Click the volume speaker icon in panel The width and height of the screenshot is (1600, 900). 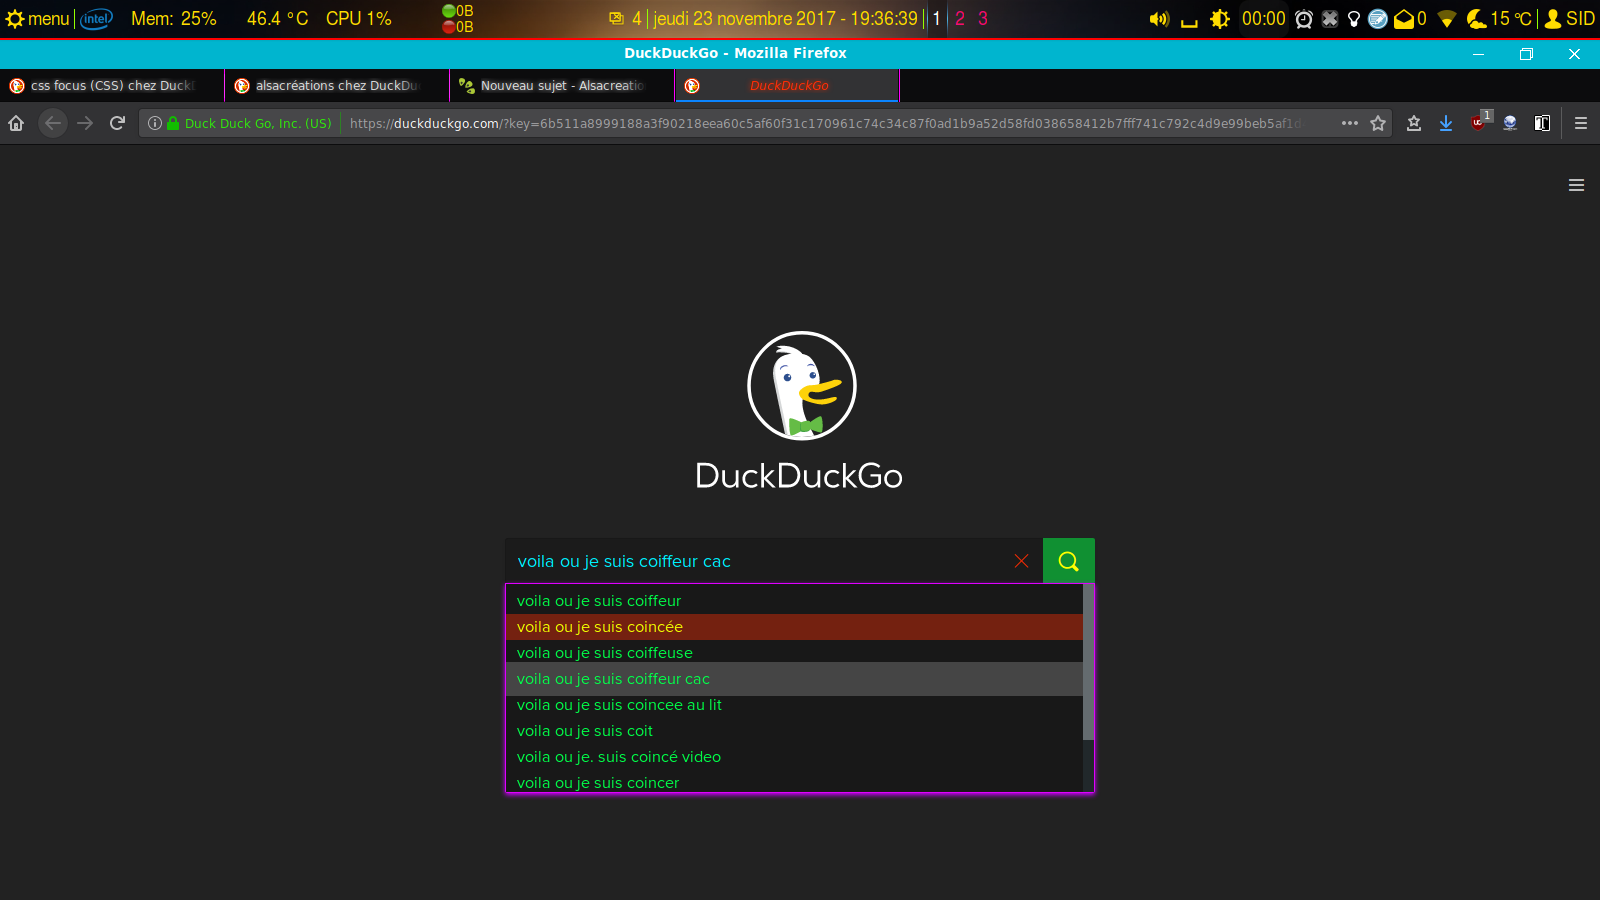click(1159, 19)
